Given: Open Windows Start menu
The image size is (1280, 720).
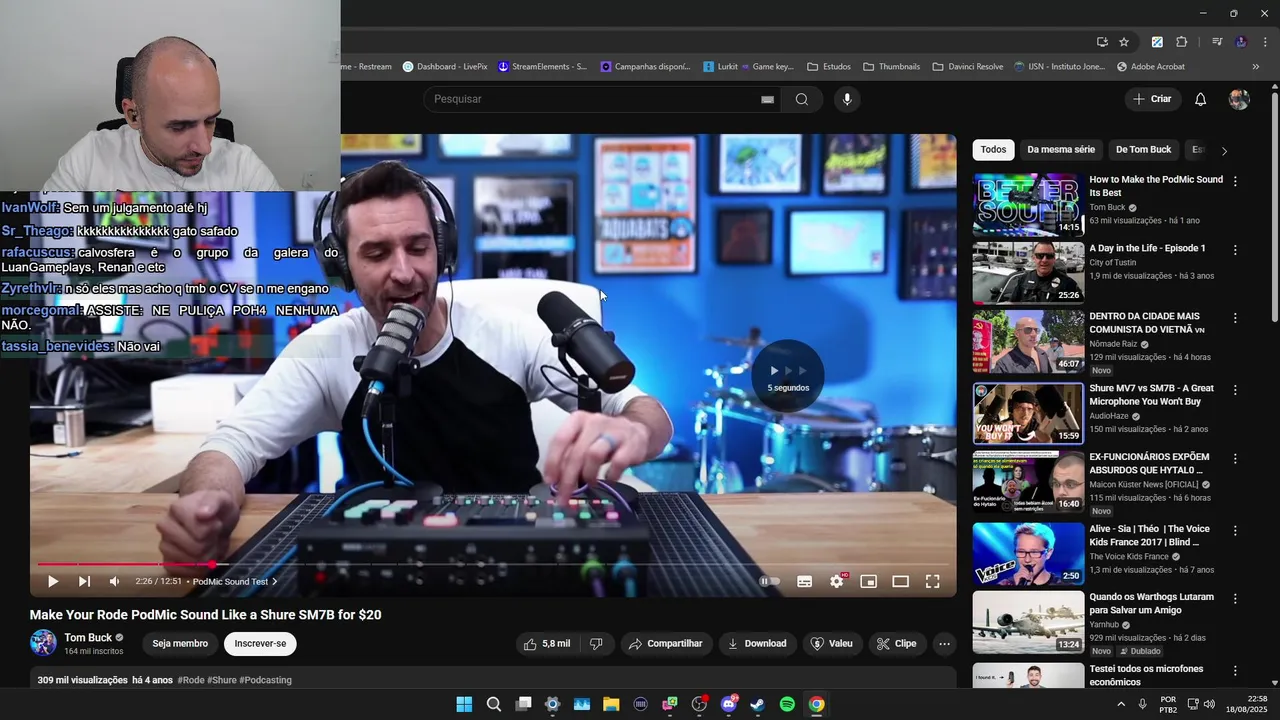Looking at the screenshot, I should tap(464, 704).
